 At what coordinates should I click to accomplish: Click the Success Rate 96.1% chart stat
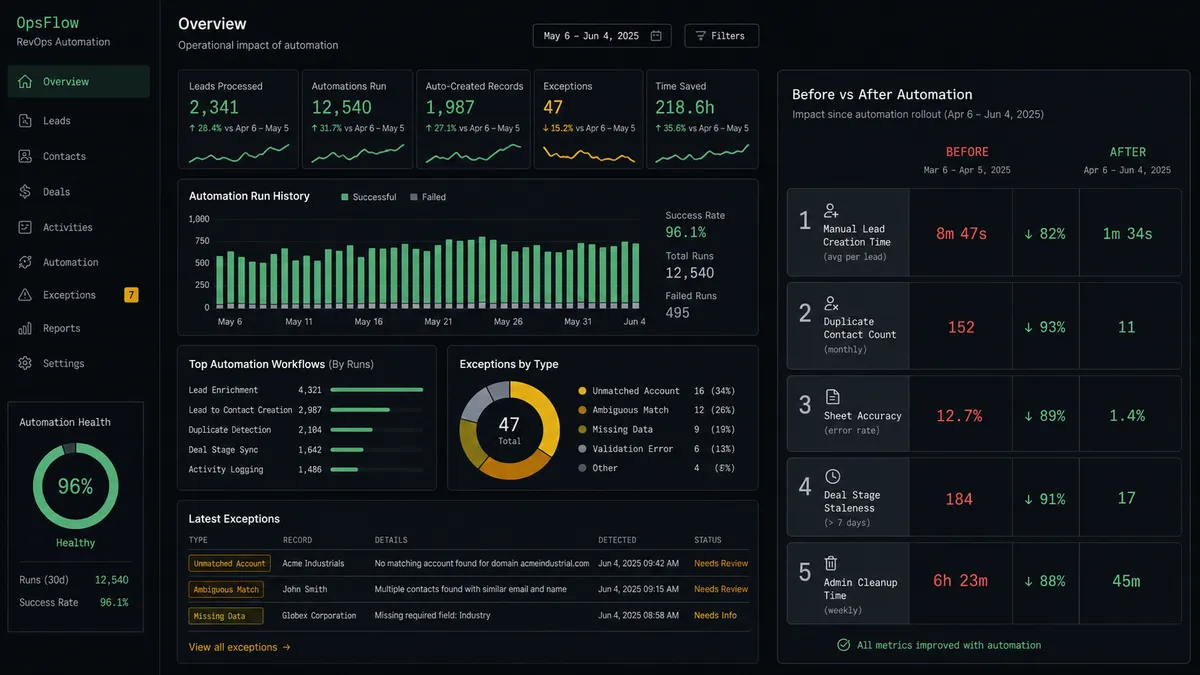pos(686,232)
